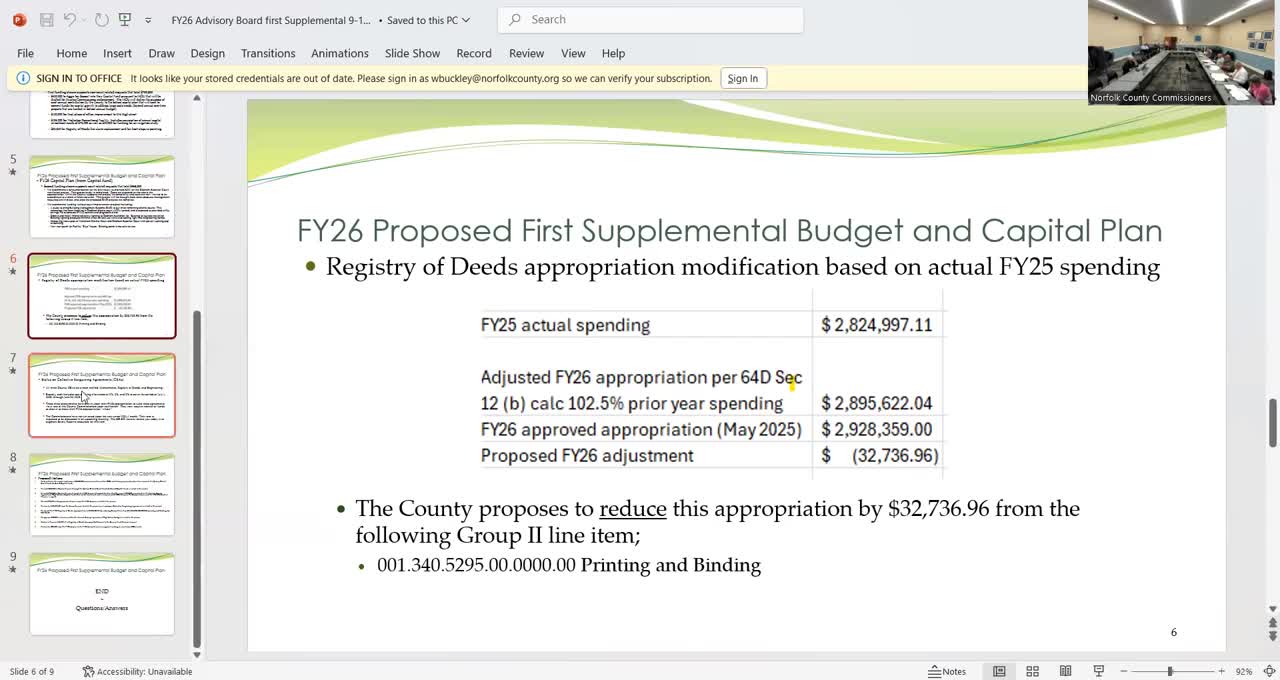Click the Fit slide to window icon
1280x680 pixels.
[x=1268, y=671]
